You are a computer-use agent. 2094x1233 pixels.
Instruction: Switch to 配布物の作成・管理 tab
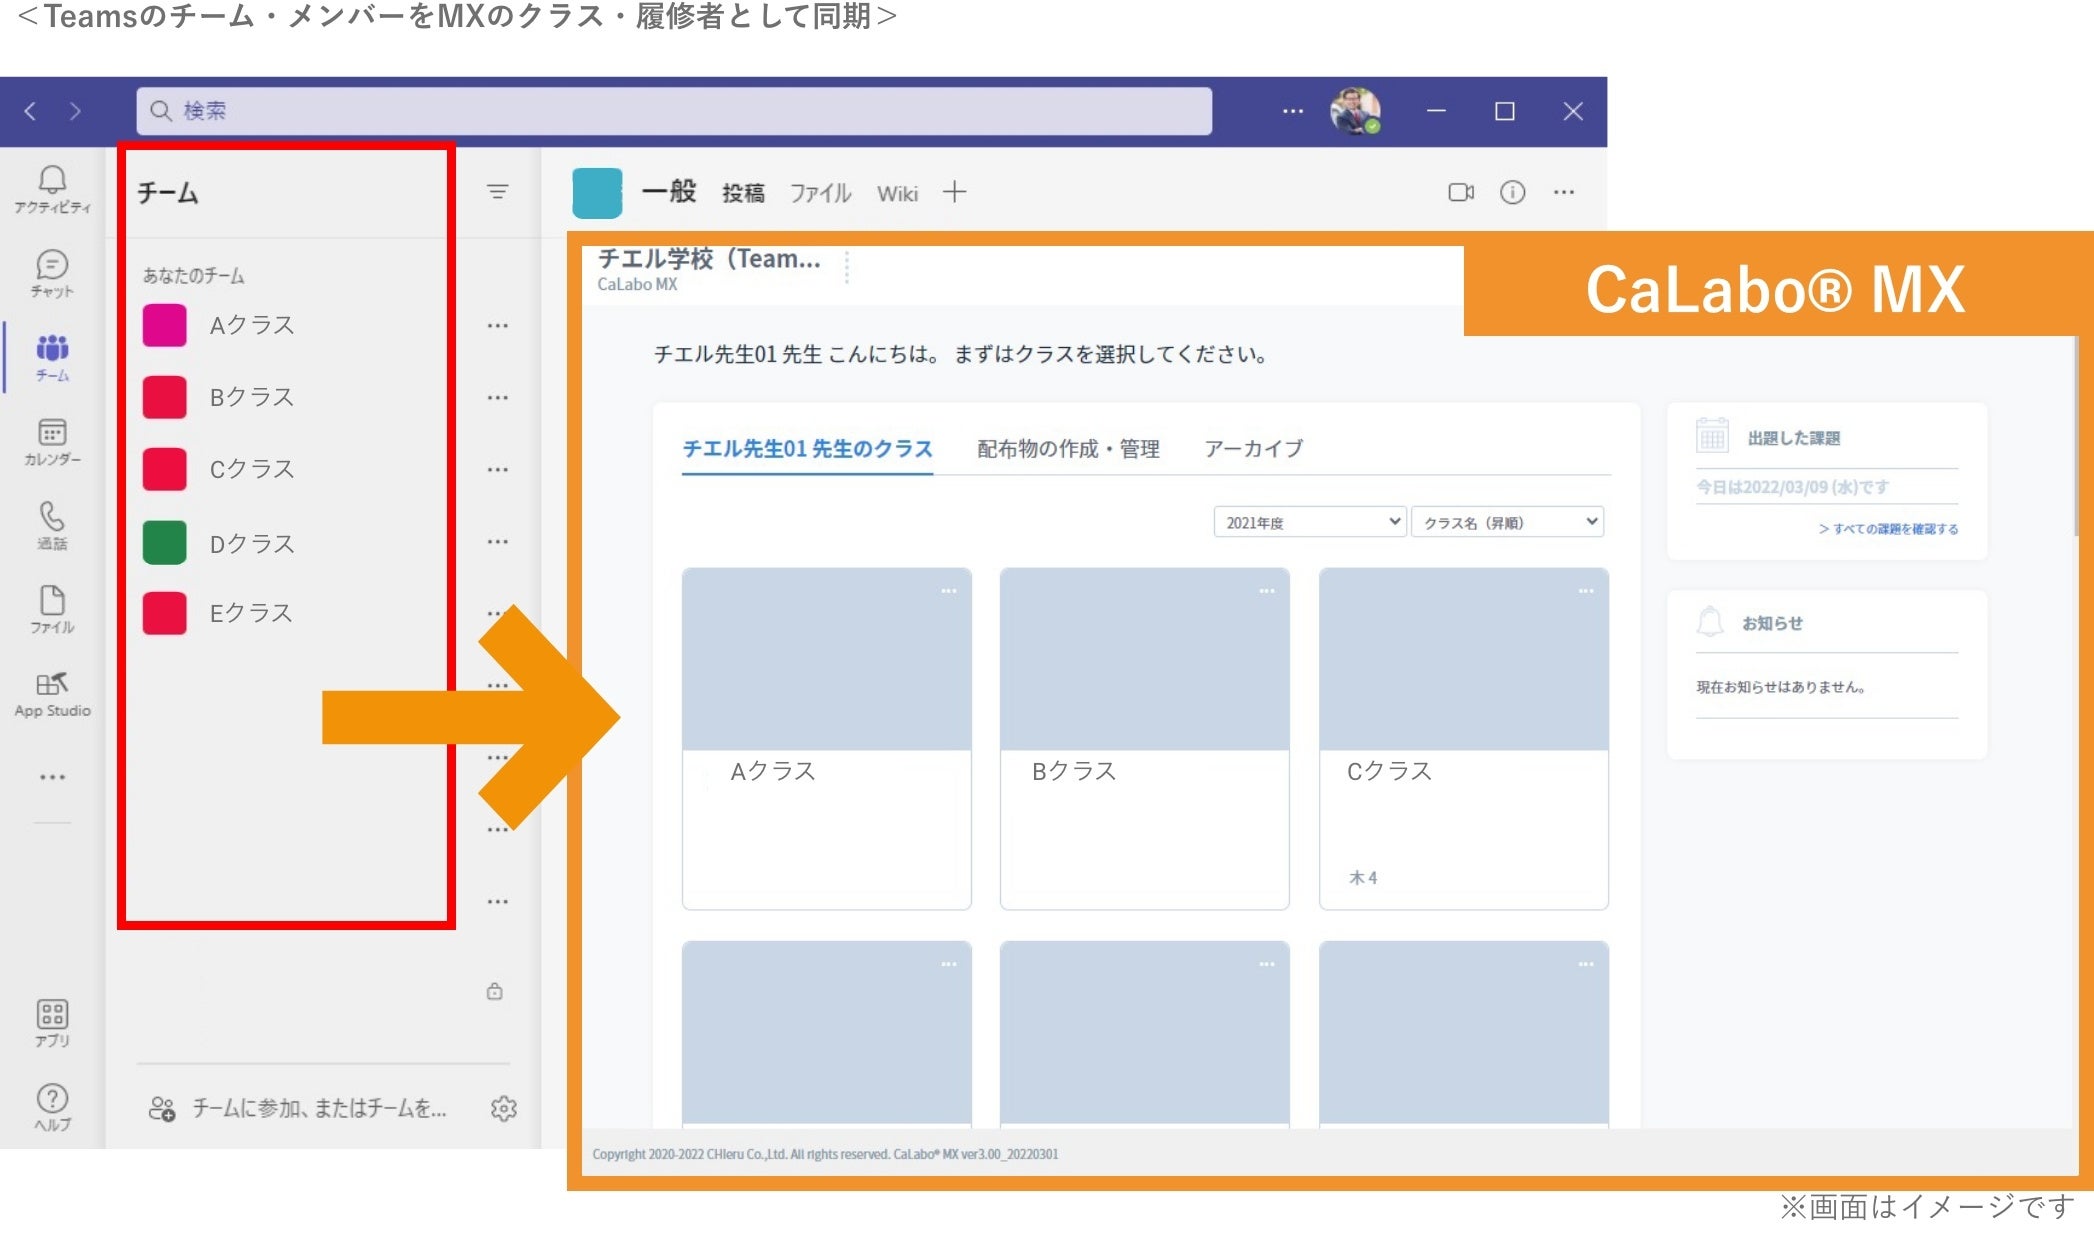point(1068,449)
